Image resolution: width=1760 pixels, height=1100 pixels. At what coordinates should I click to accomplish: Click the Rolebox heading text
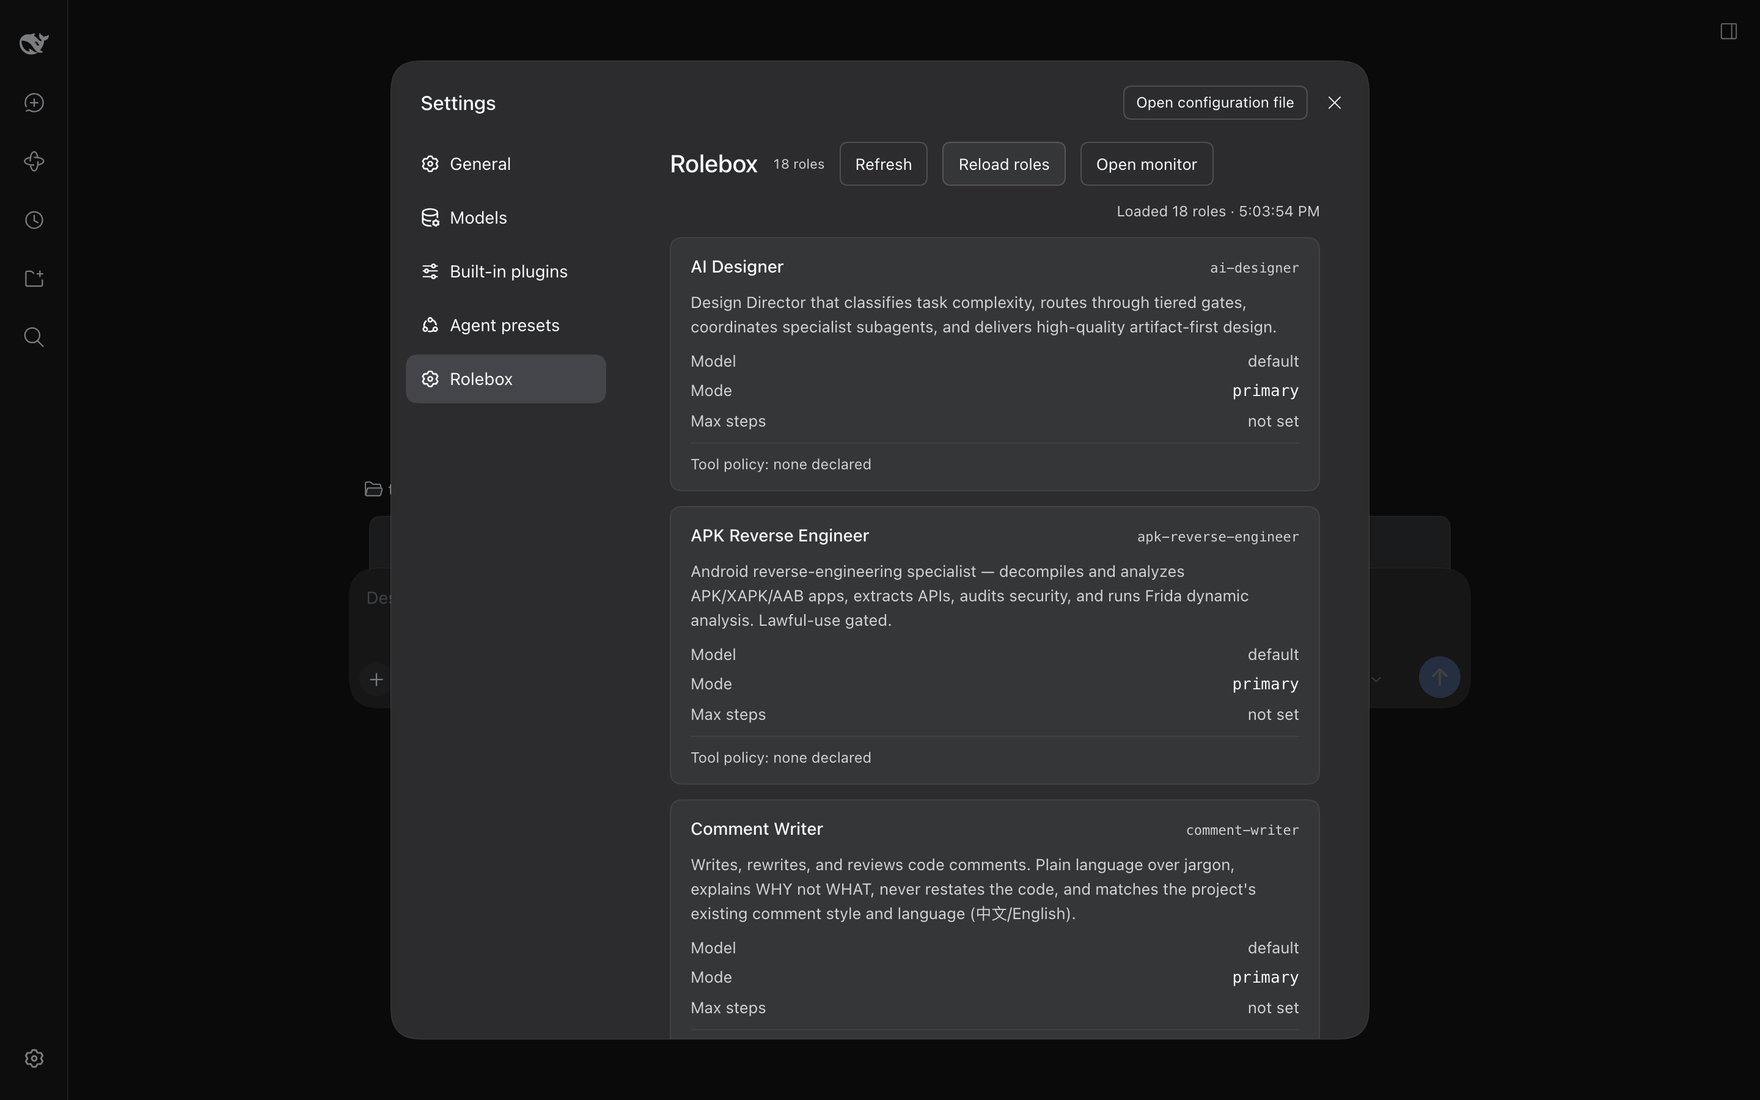click(x=713, y=164)
